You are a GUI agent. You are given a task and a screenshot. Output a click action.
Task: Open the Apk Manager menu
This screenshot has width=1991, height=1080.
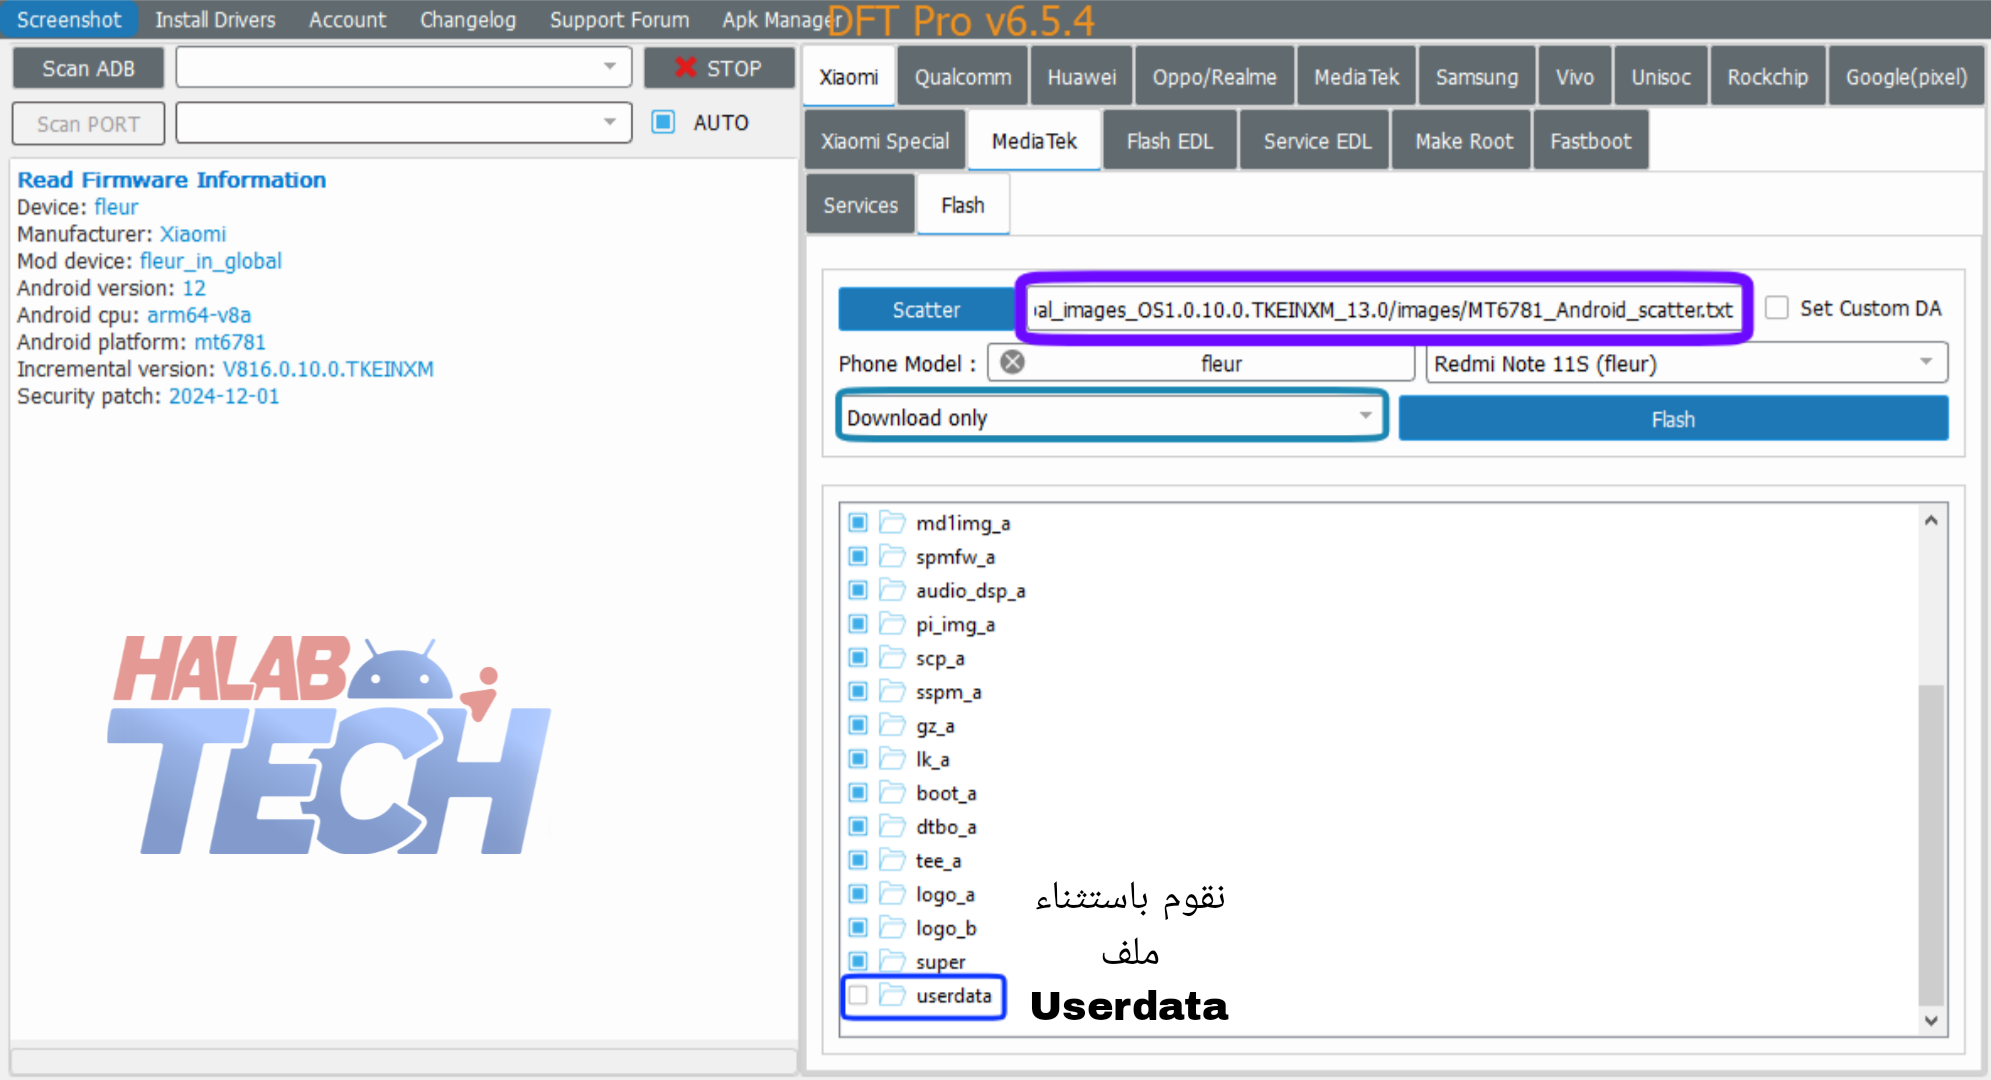tap(781, 19)
